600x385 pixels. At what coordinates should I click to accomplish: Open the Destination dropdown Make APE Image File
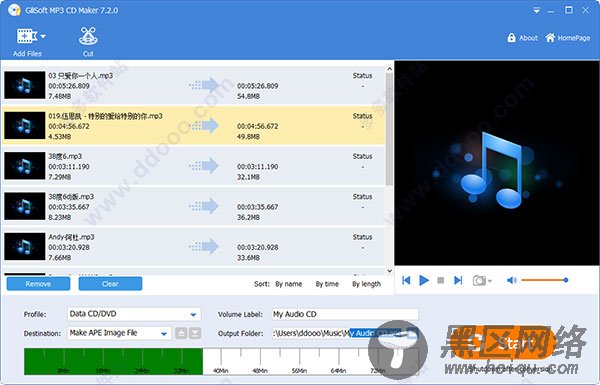coord(119,333)
